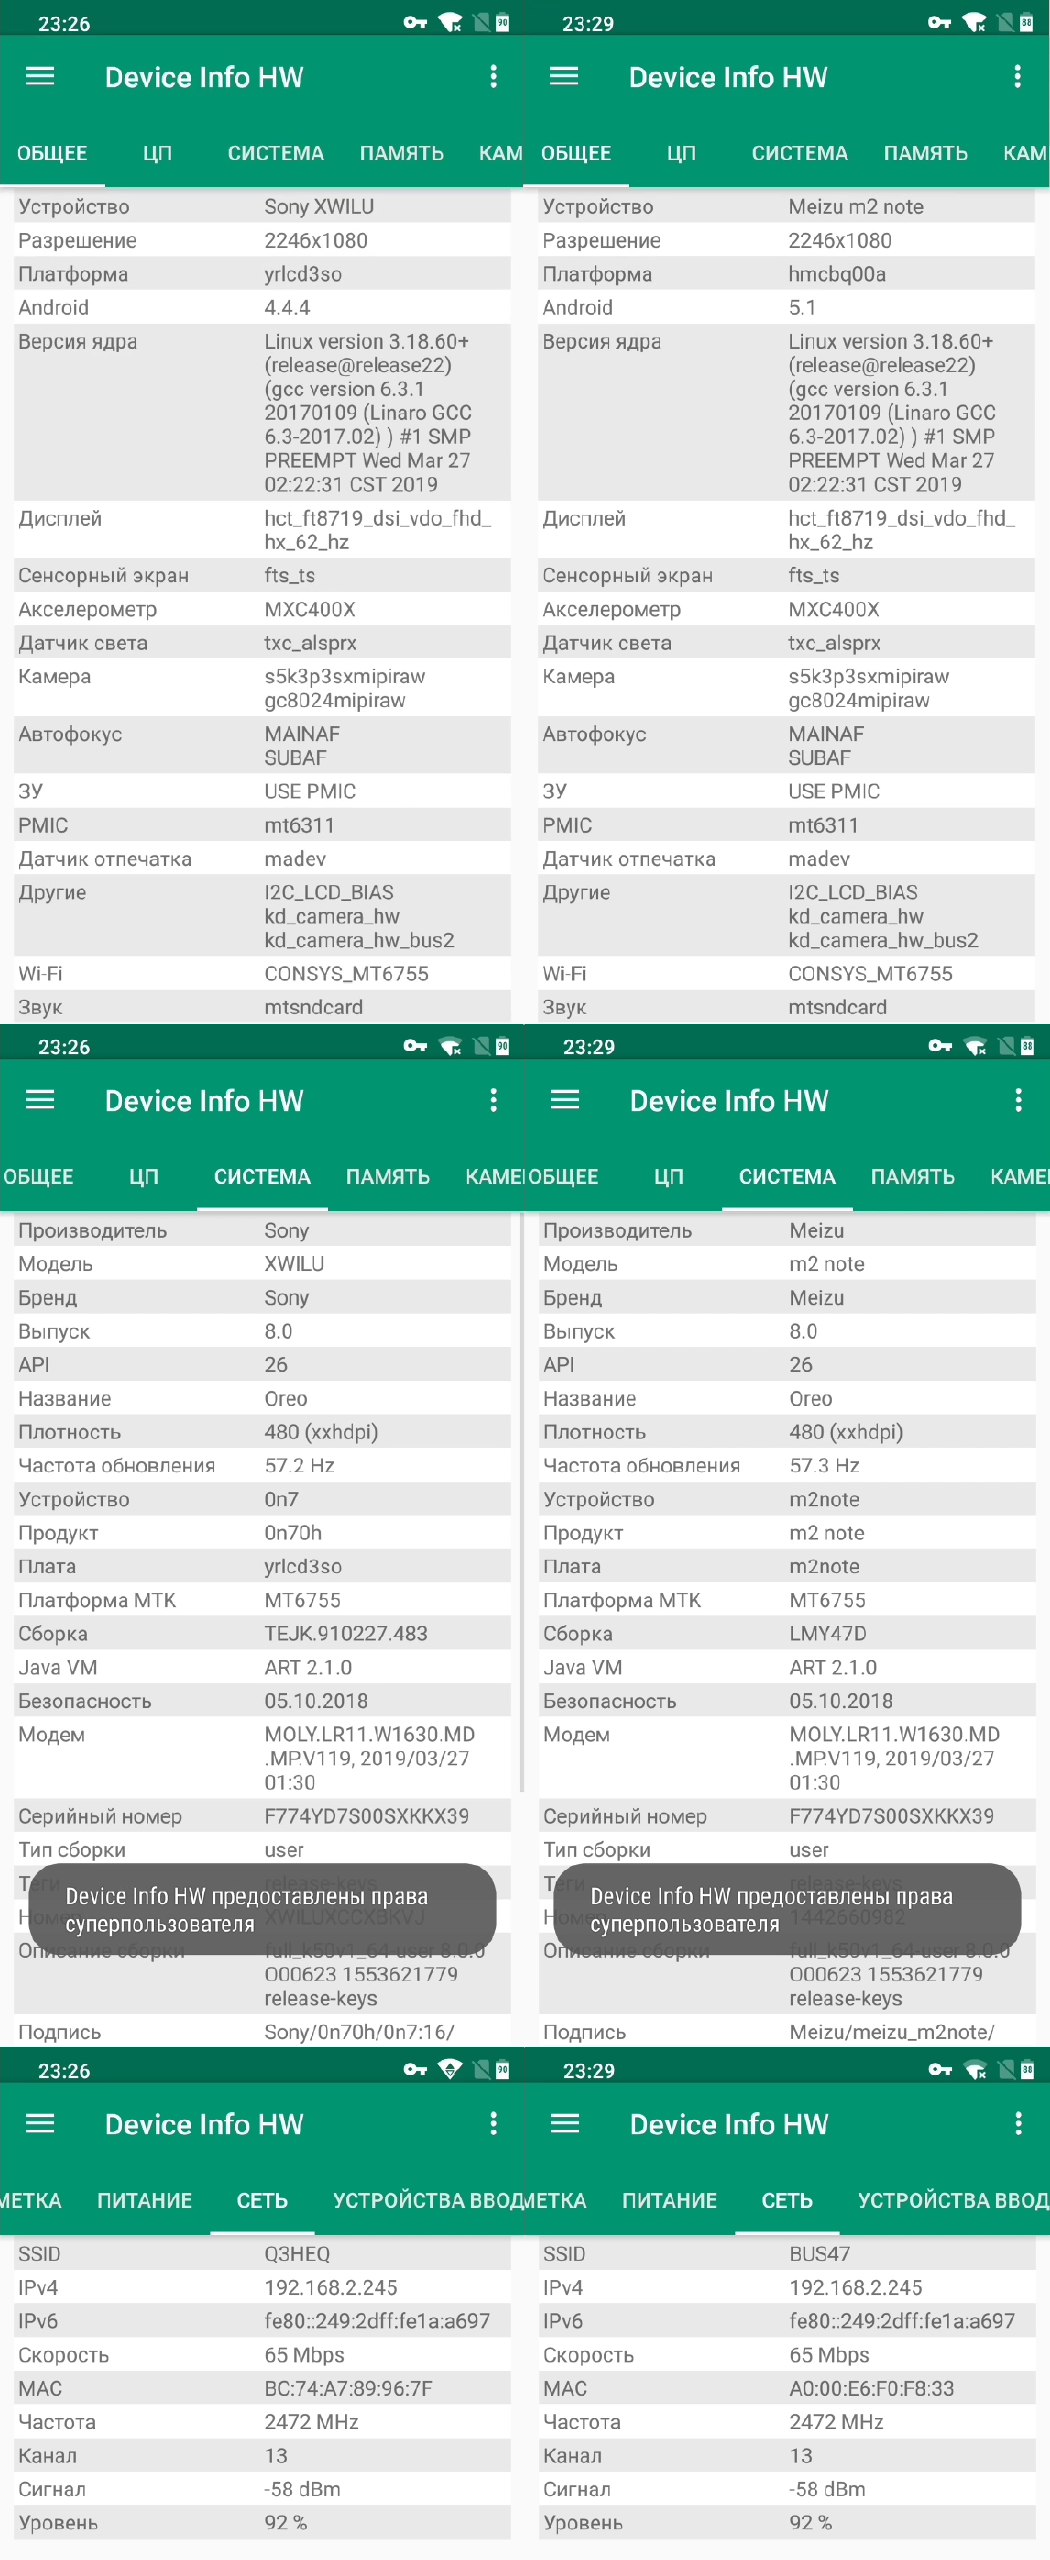Tap Android version "5.1"
The width and height of the screenshot is (1050, 2560).
tap(802, 308)
